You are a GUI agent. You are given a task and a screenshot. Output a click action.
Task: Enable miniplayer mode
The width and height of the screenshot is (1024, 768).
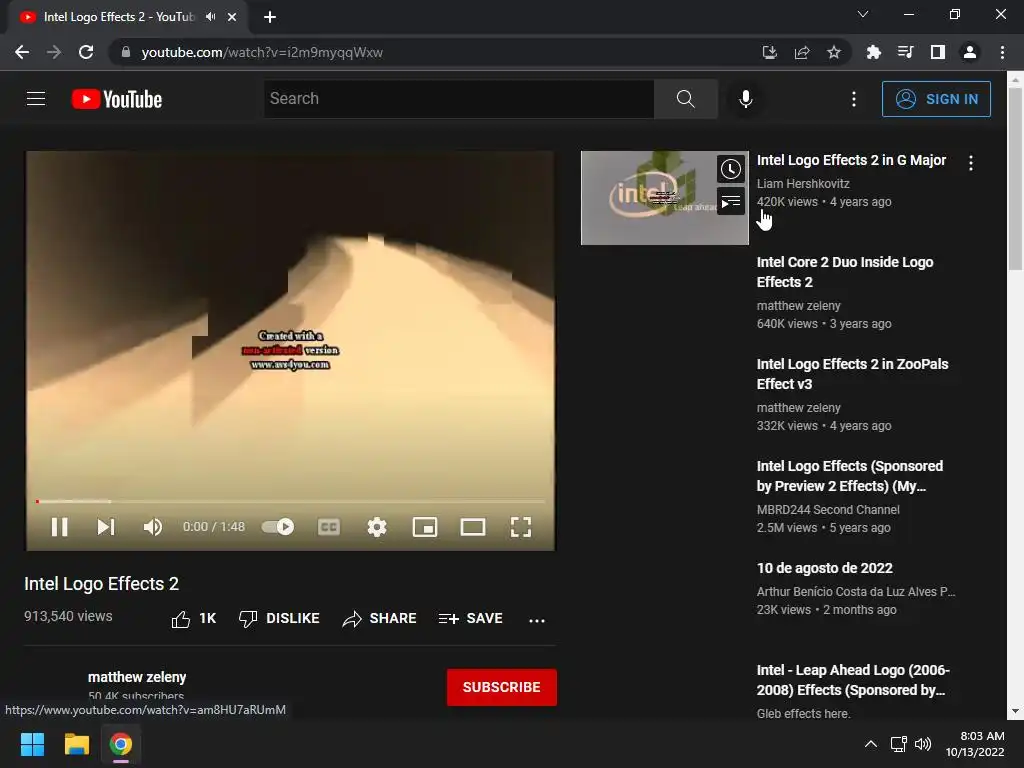424,526
